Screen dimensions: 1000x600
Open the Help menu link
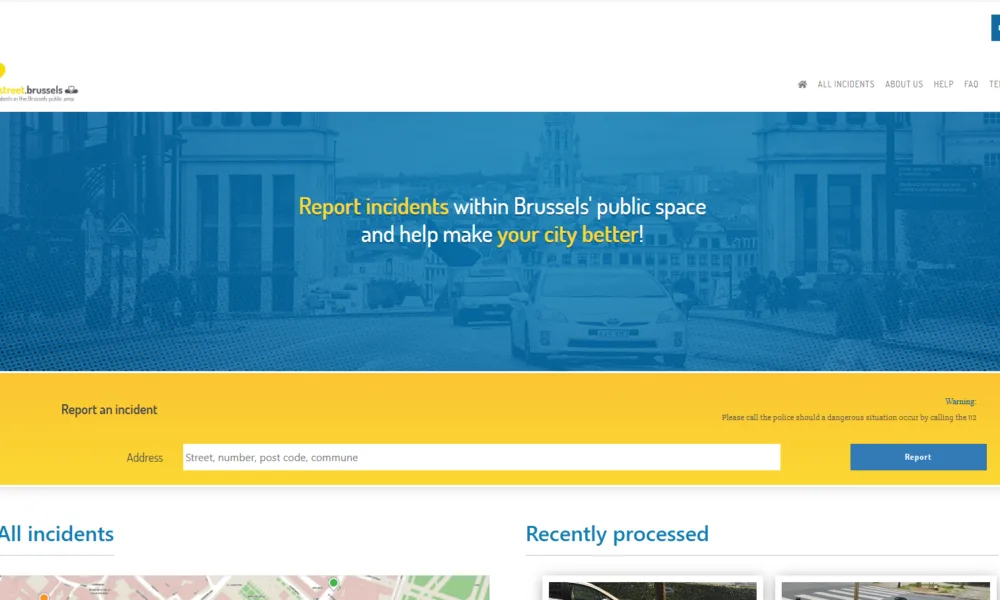click(943, 85)
